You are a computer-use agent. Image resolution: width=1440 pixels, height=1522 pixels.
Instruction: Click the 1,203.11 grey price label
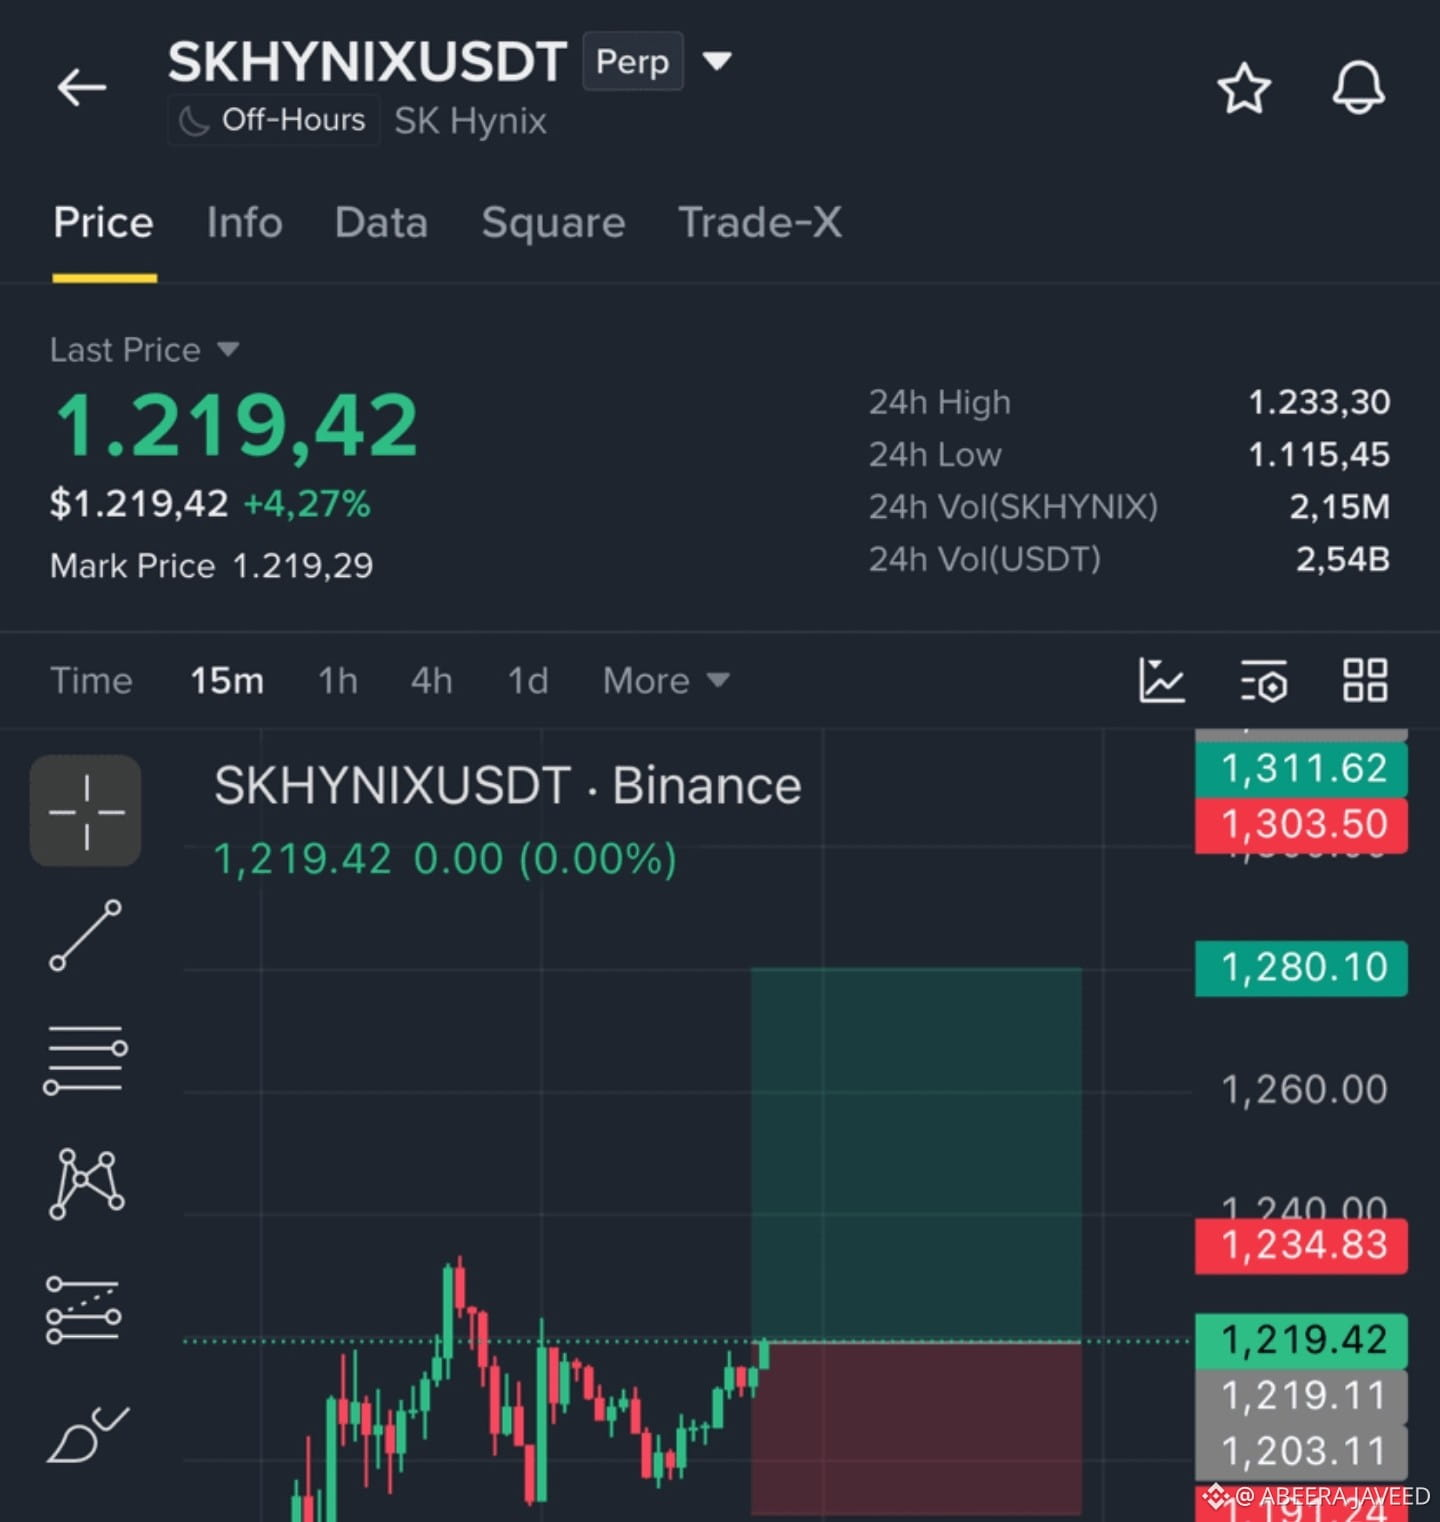[1301, 1452]
